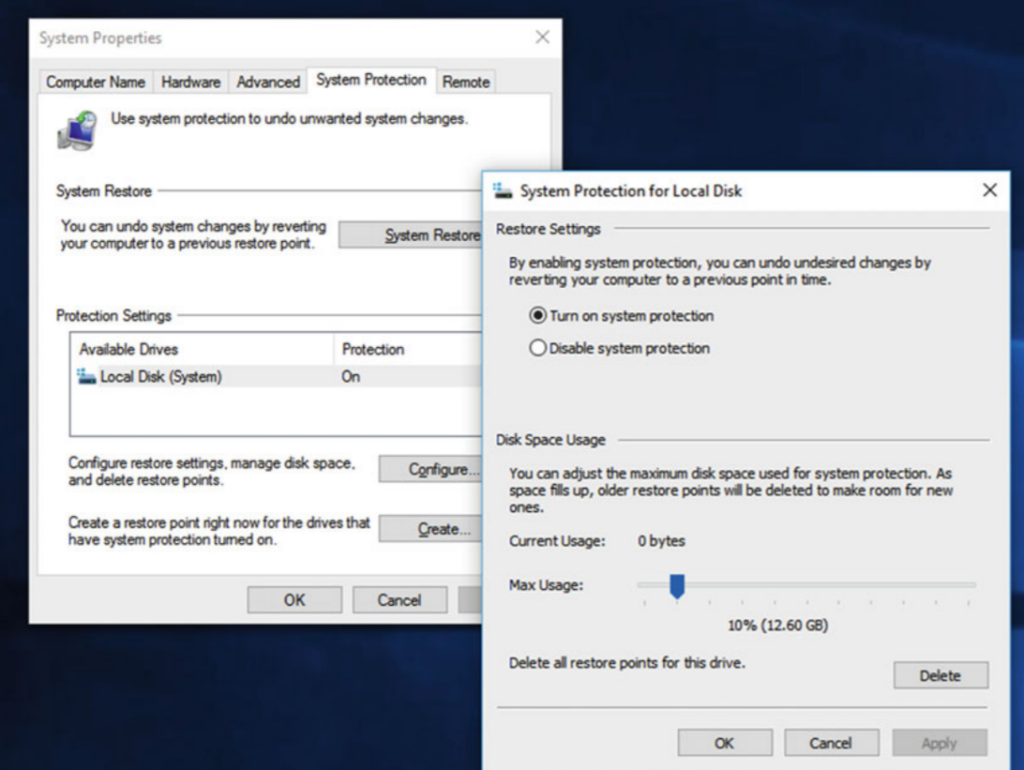This screenshot has height=770, width=1024.
Task: Choose Disable system protection radio button
Action: click(x=538, y=349)
